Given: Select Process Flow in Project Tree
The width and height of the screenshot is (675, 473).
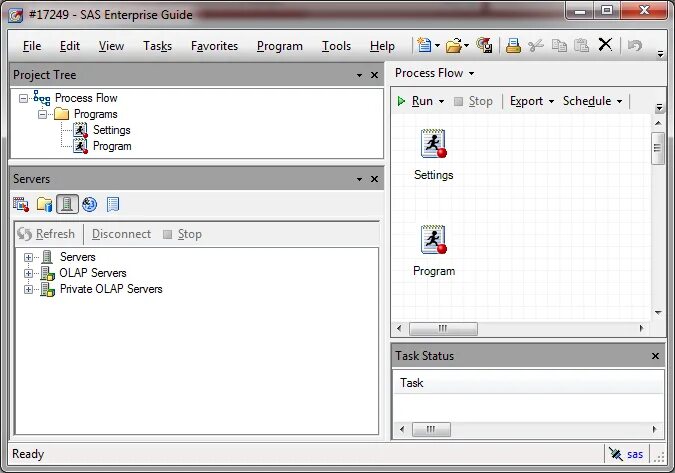Looking at the screenshot, I should (x=86, y=98).
